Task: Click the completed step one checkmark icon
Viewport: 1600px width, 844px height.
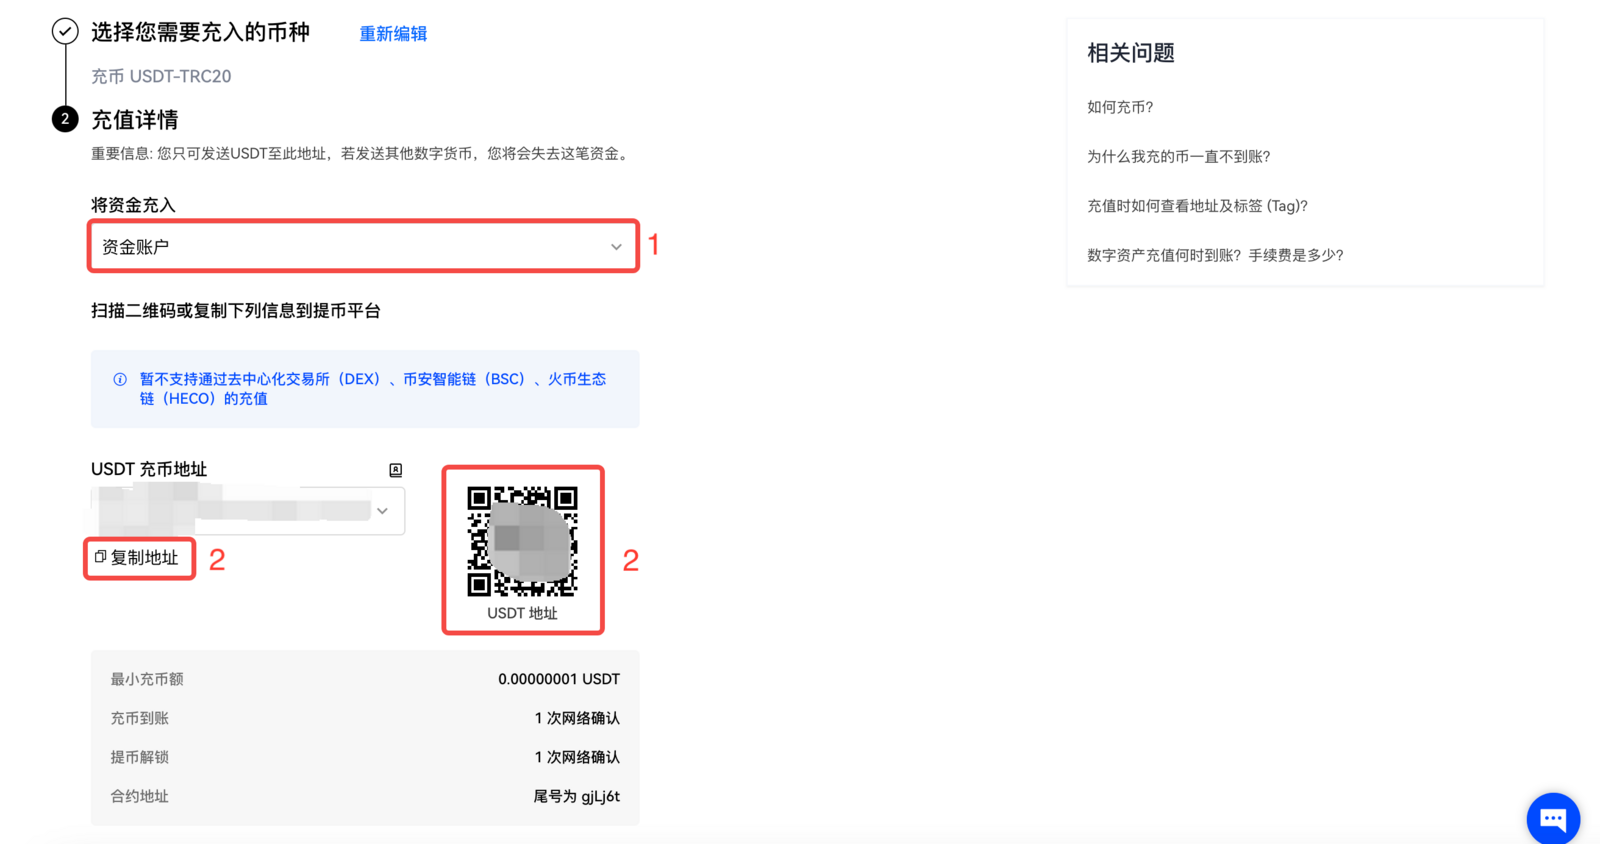Action: 65,32
